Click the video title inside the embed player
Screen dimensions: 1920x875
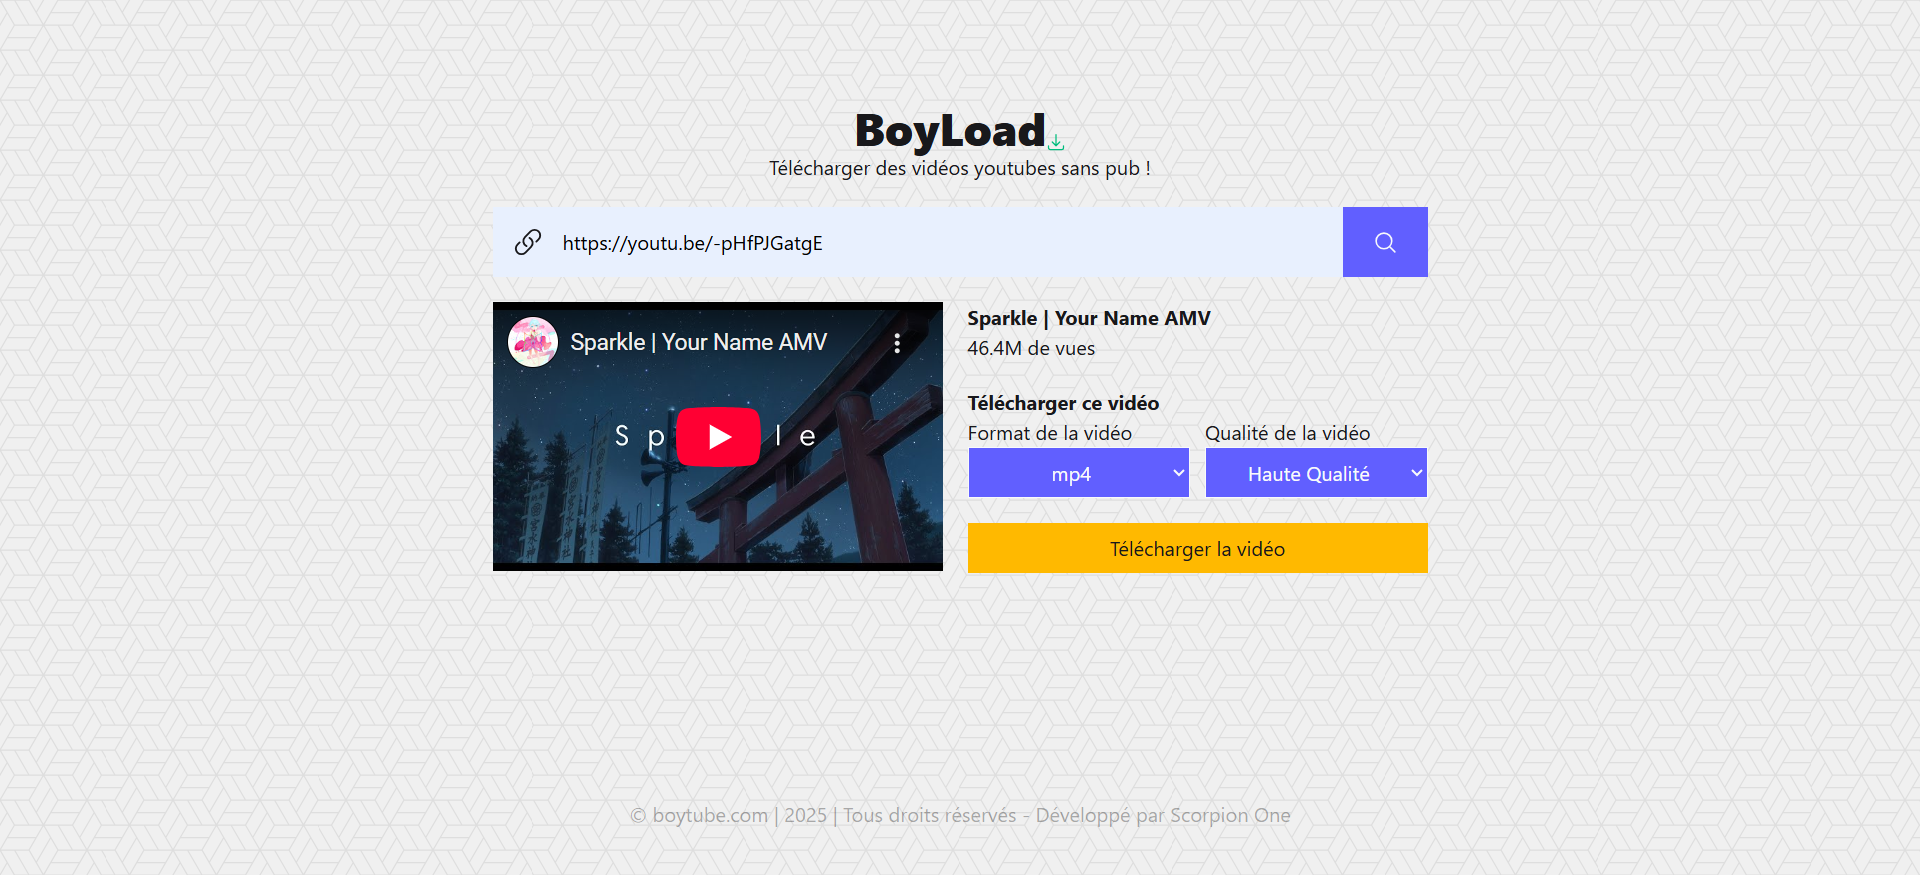[698, 342]
